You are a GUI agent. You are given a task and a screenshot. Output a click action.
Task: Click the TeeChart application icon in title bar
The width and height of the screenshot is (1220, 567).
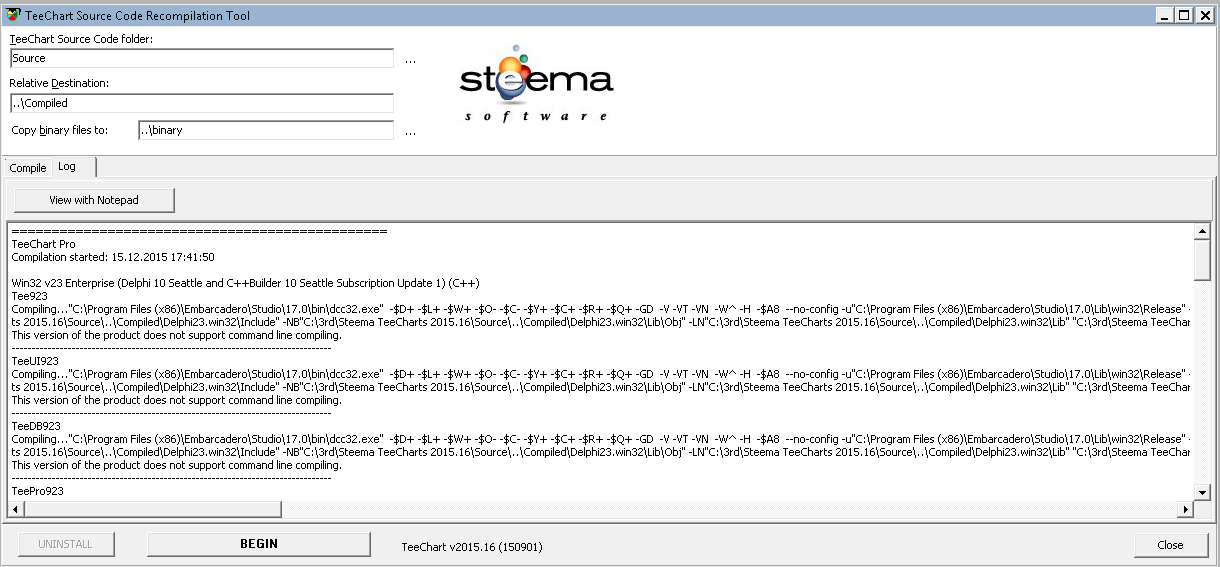(x=13, y=15)
